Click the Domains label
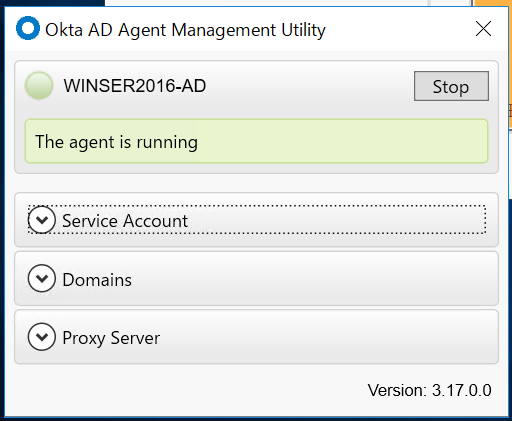The image size is (512, 421). point(97,280)
